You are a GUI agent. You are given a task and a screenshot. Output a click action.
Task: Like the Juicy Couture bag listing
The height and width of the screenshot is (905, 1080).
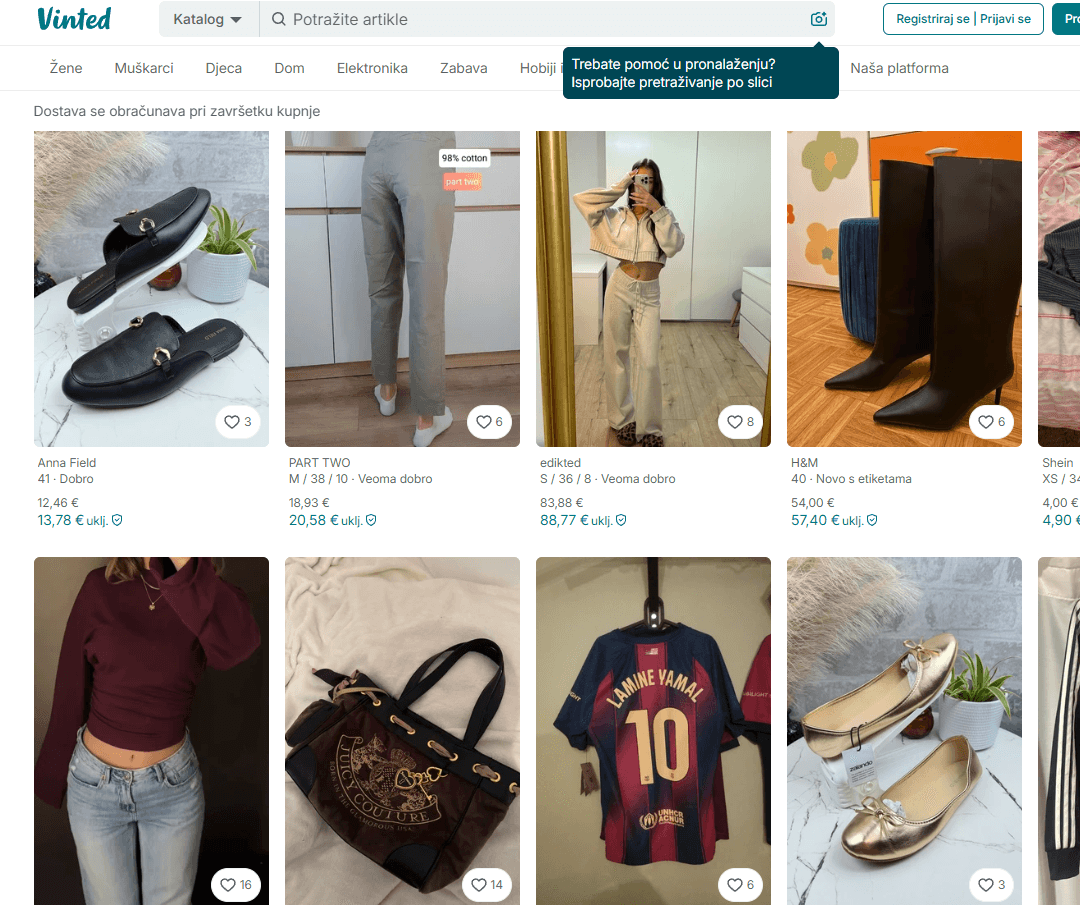489,885
